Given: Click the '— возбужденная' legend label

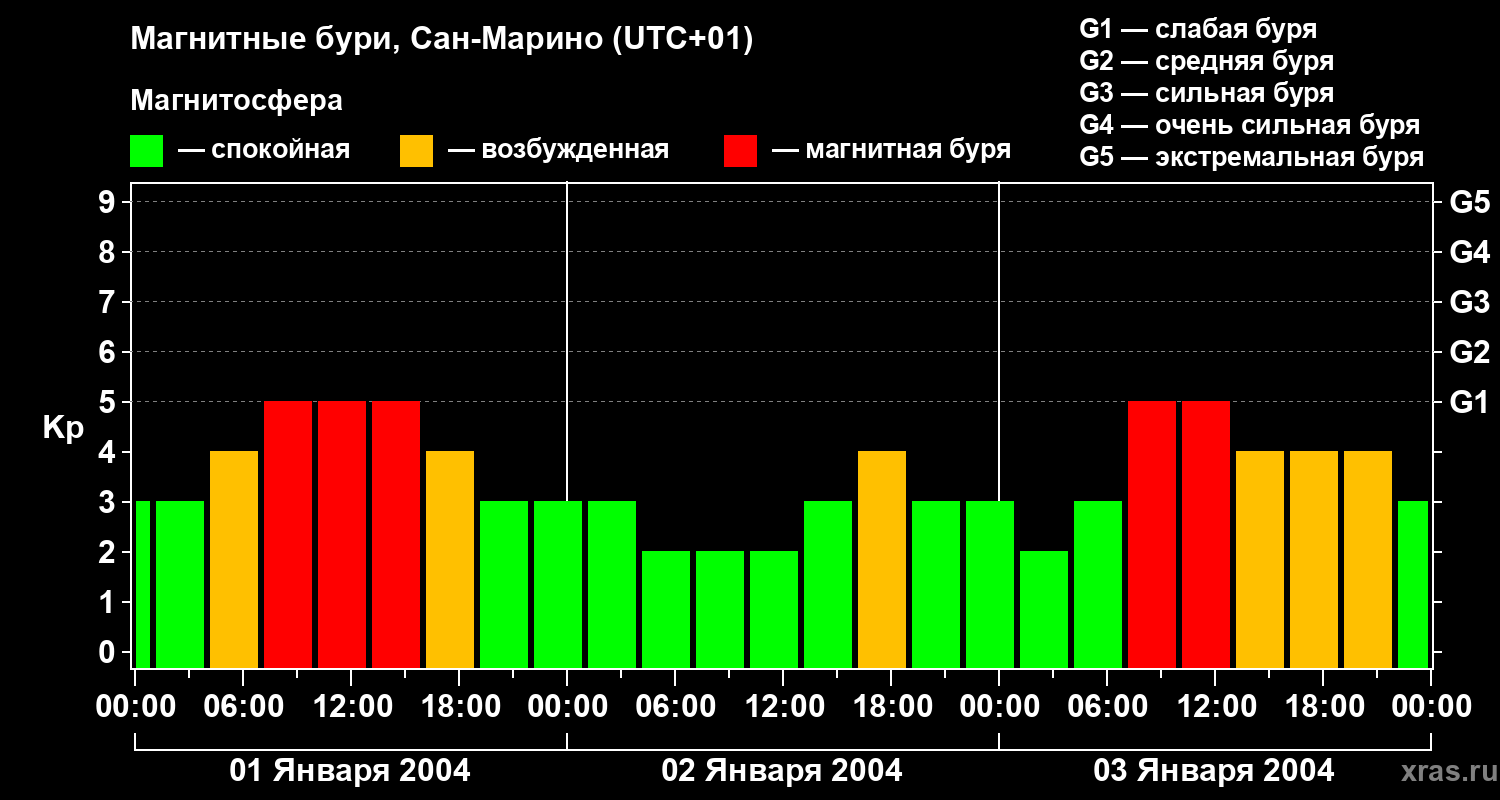Looking at the screenshot, I should [558, 150].
